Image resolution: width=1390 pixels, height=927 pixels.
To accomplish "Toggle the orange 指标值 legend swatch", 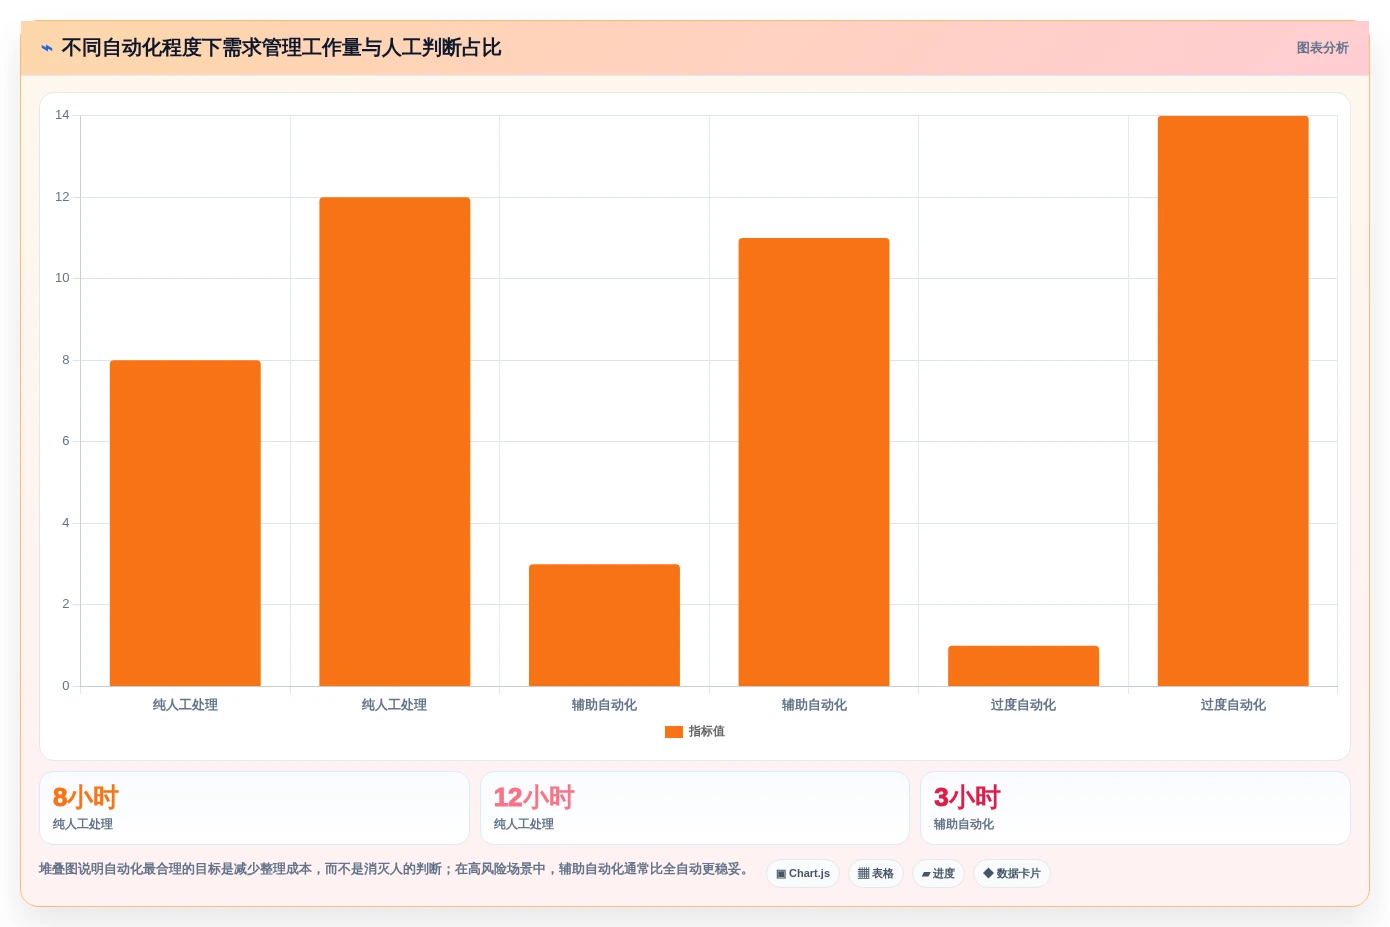I will pyautogui.click(x=674, y=732).
